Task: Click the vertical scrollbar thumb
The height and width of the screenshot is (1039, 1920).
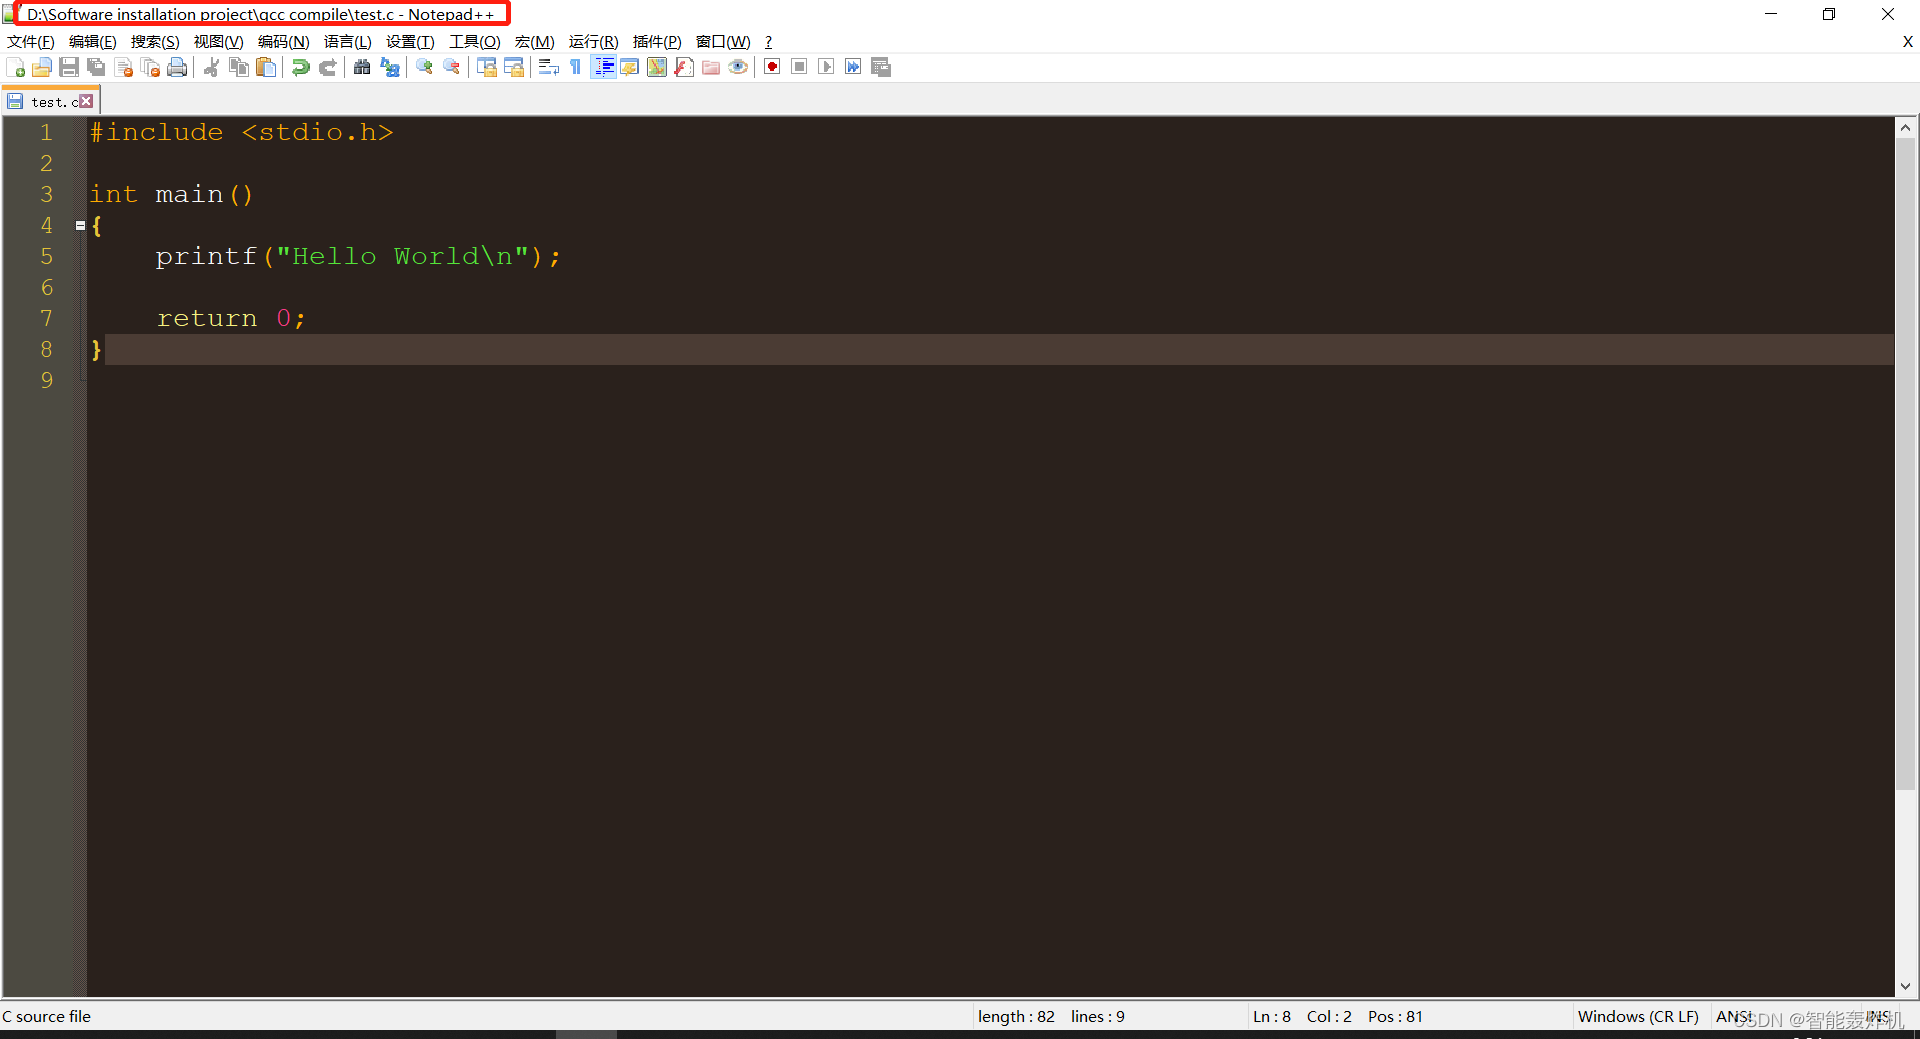Action: (x=1906, y=463)
